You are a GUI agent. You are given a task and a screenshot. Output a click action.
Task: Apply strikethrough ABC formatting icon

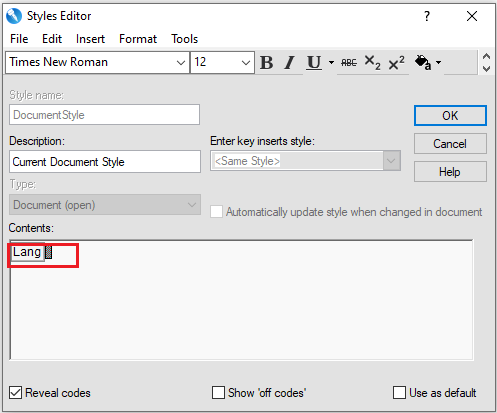point(349,62)
